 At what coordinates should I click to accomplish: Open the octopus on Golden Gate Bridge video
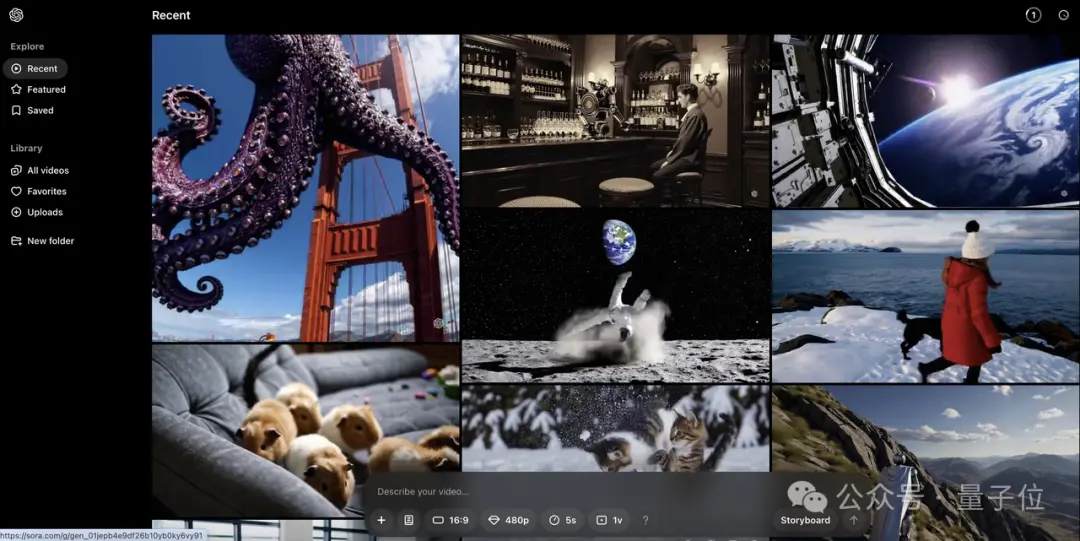point(305,187)
